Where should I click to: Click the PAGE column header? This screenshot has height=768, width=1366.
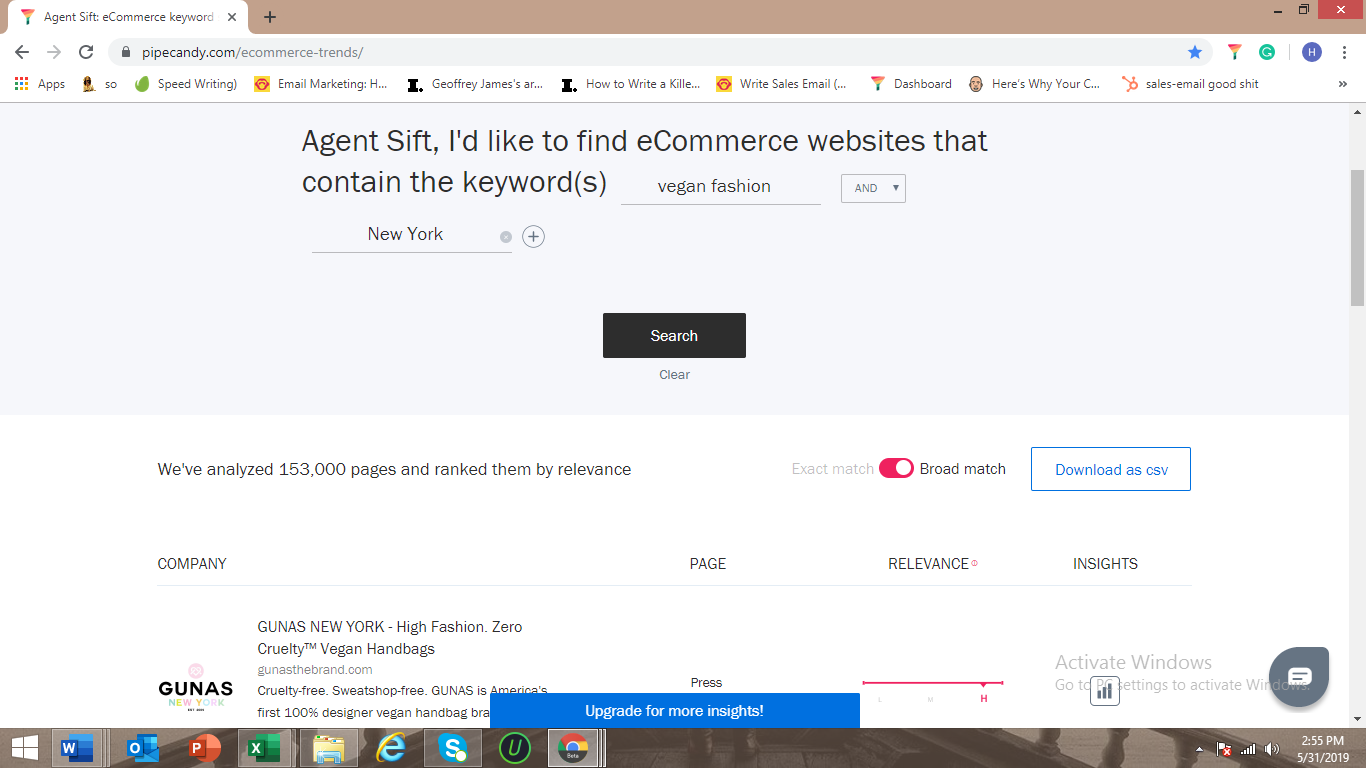click(x=708, y=564)
